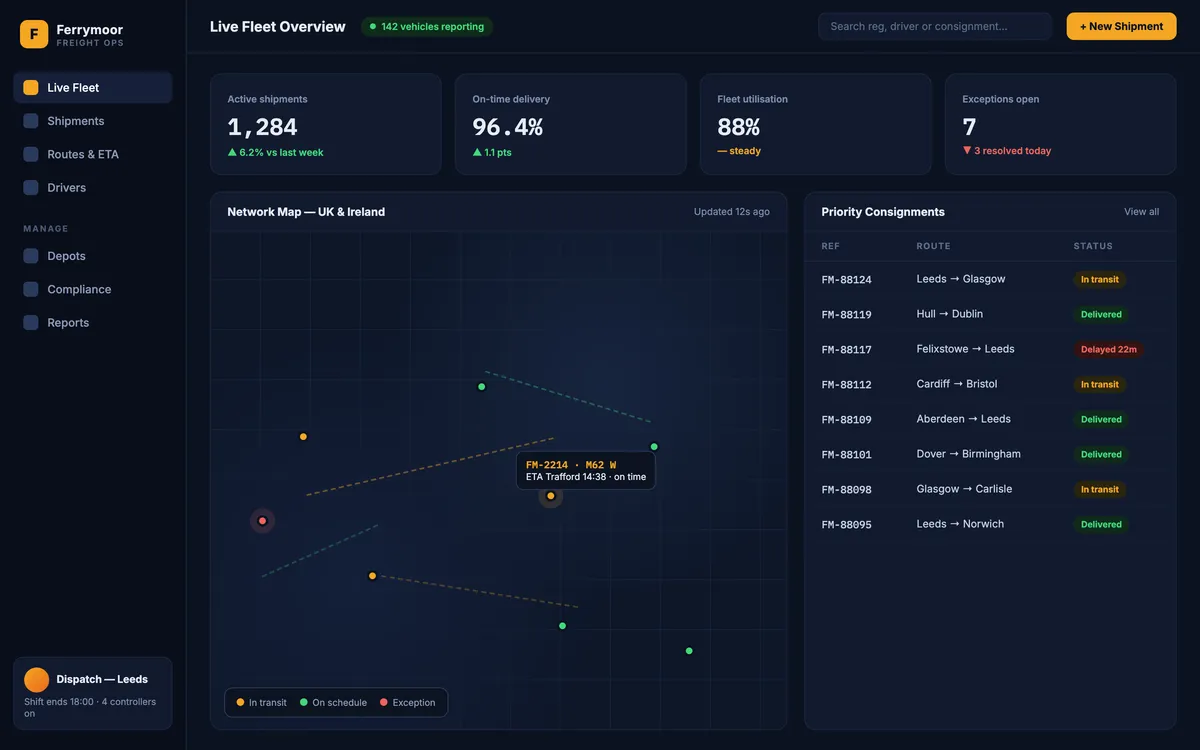Click the Cardiff → Bristol route
Viewport: 1200px width, 750px height.
[957, 384]
